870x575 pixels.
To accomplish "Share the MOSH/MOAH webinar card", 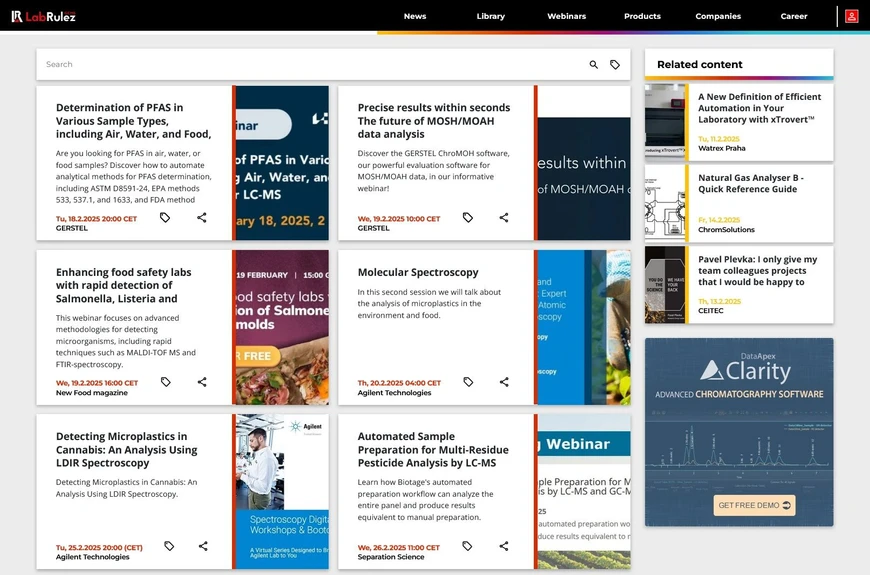I will (504, 218).
